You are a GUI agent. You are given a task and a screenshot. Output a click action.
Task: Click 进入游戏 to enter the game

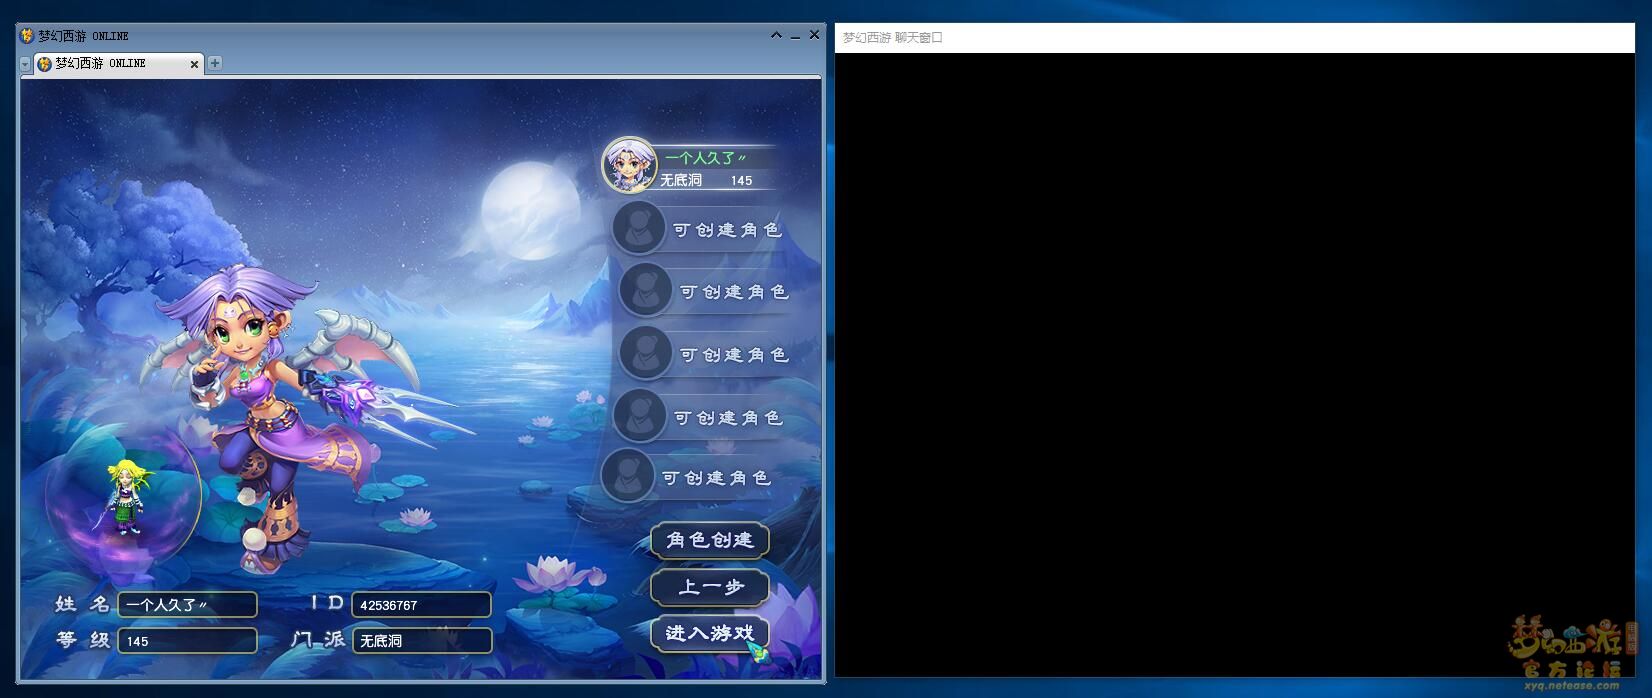(710, 633)
